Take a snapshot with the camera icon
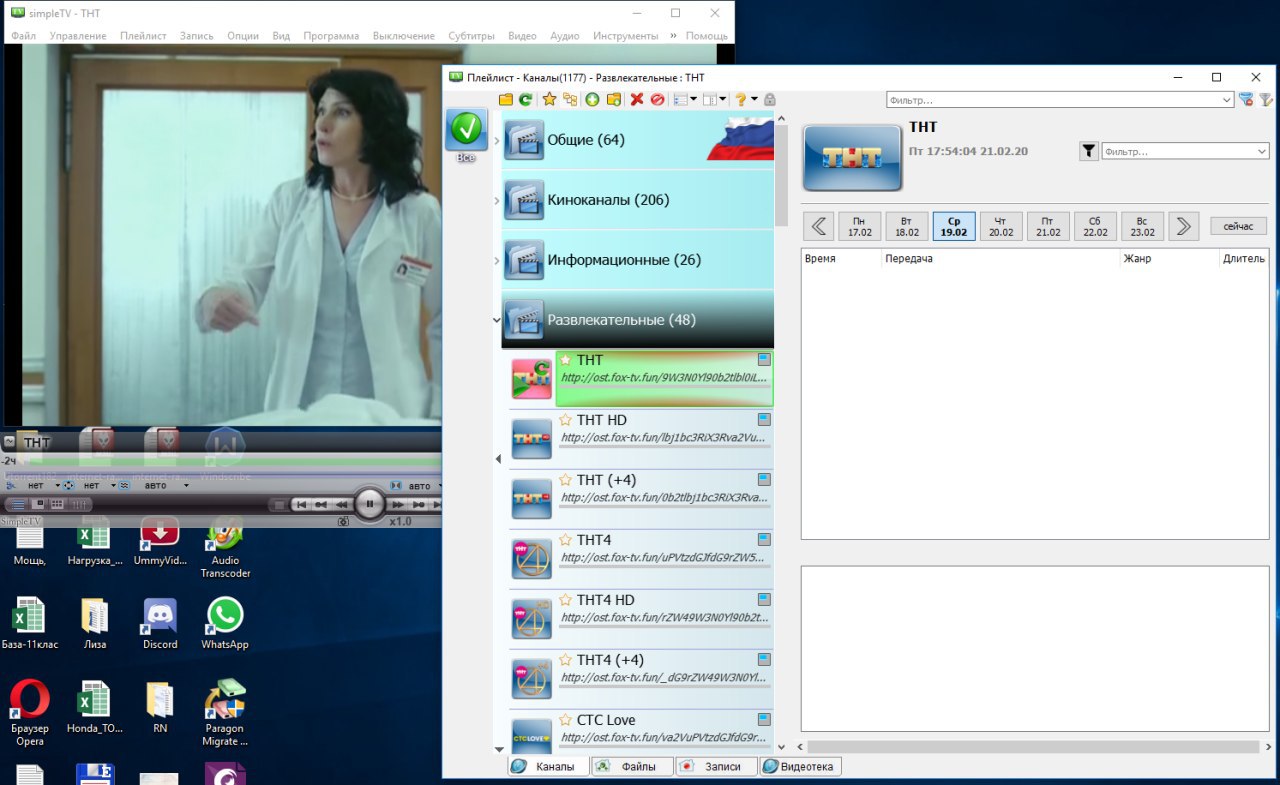The image size is (1280, 785). pos(343,522)
